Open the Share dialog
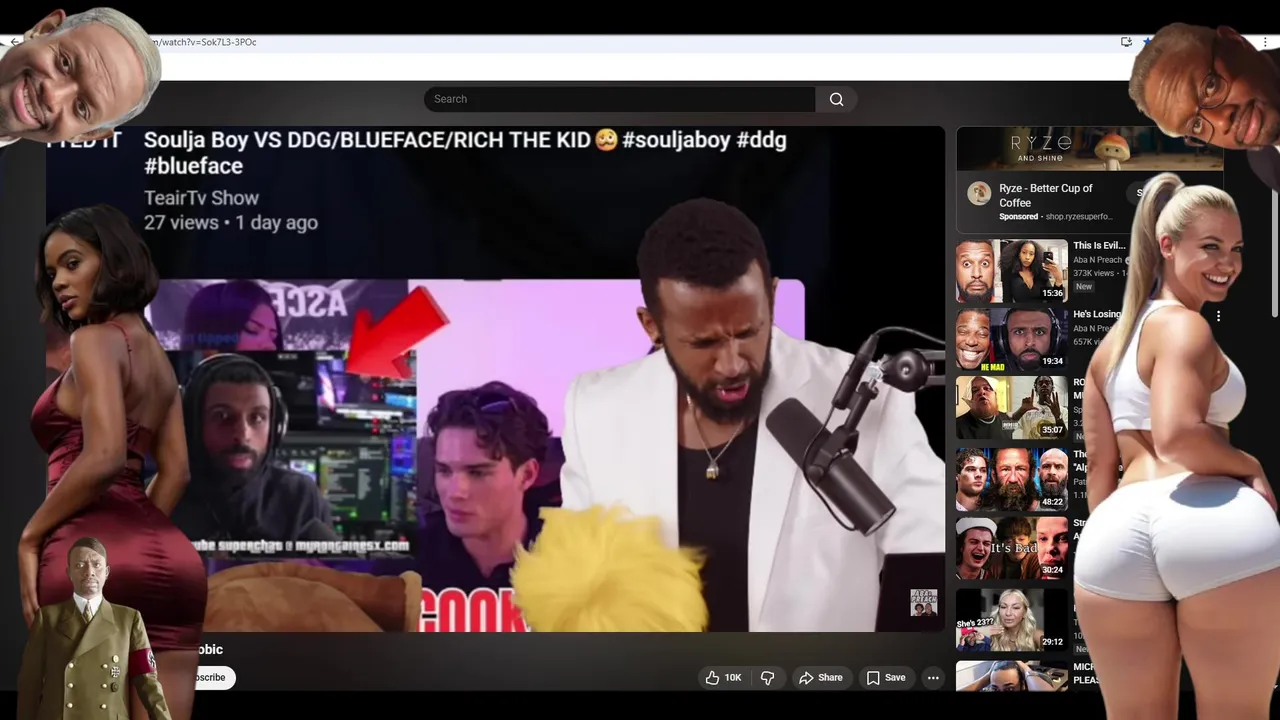This screenshot has height=720, width=1280. [820, 677]
